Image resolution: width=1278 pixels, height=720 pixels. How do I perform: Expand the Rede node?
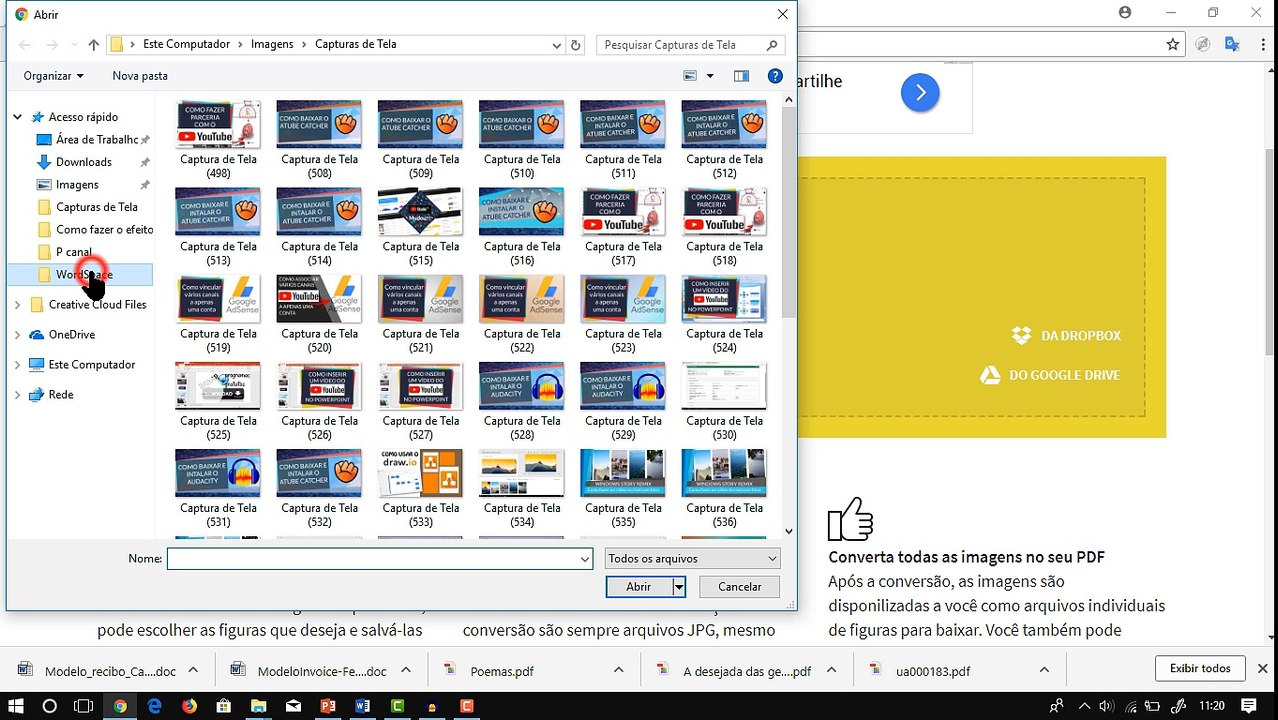click(18, 395)
